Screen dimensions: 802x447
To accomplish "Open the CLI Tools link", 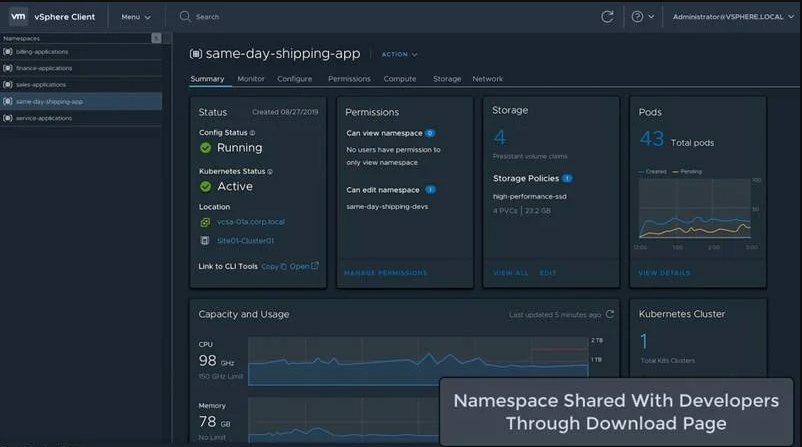I will click(x=304, y=266).
